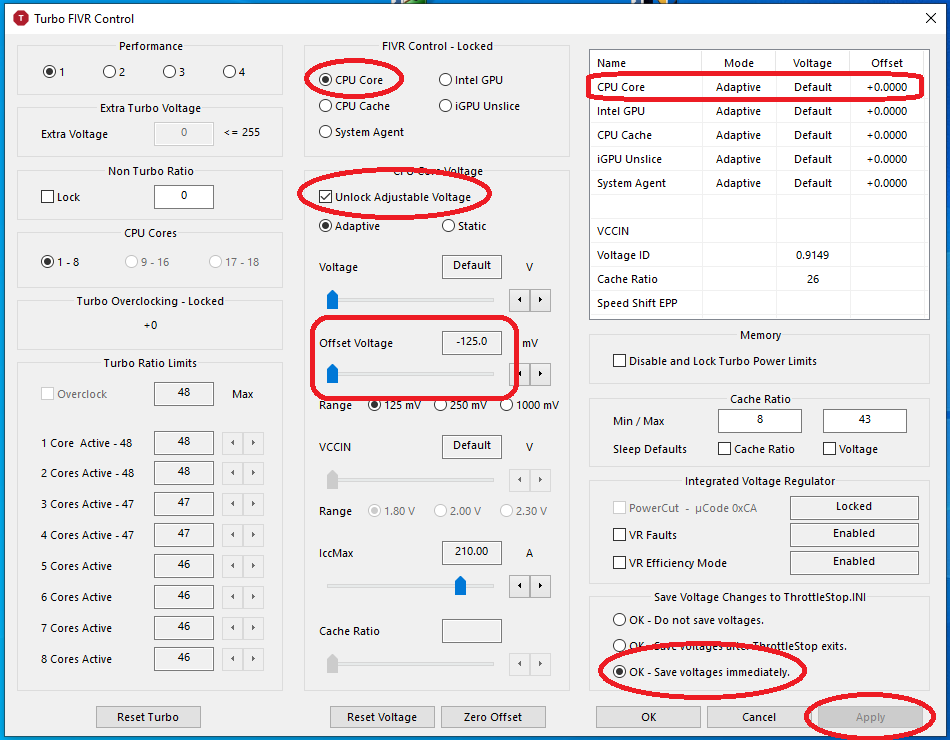Click Enabled button next to VR Faults
950x740 pixels.
tap(854, 534)
